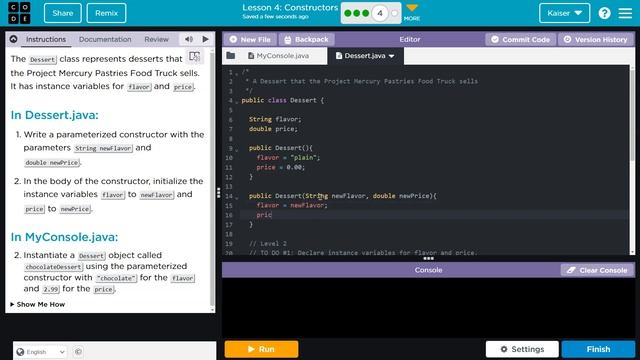Open the file browser folder icon
This screenshot has height=360, width=640.
pyautogui.click(x=231, y=56)
